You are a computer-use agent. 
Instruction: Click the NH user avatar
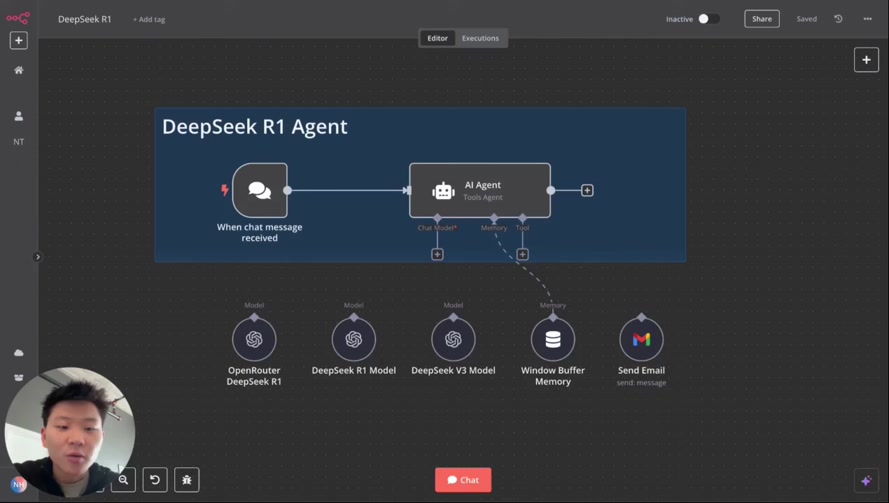click(x=18, y=484)
